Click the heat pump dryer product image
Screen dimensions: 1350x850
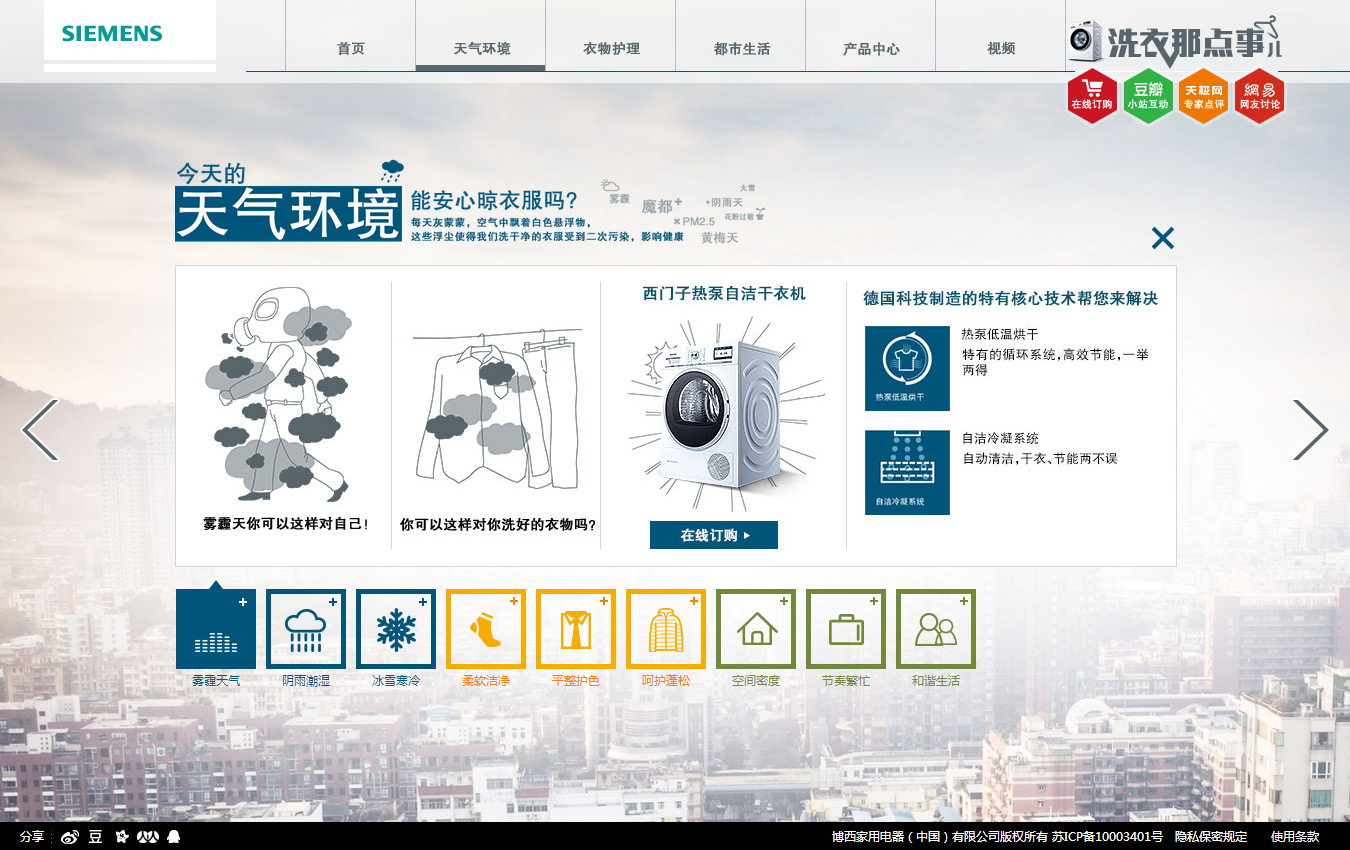tap(723, 410)
